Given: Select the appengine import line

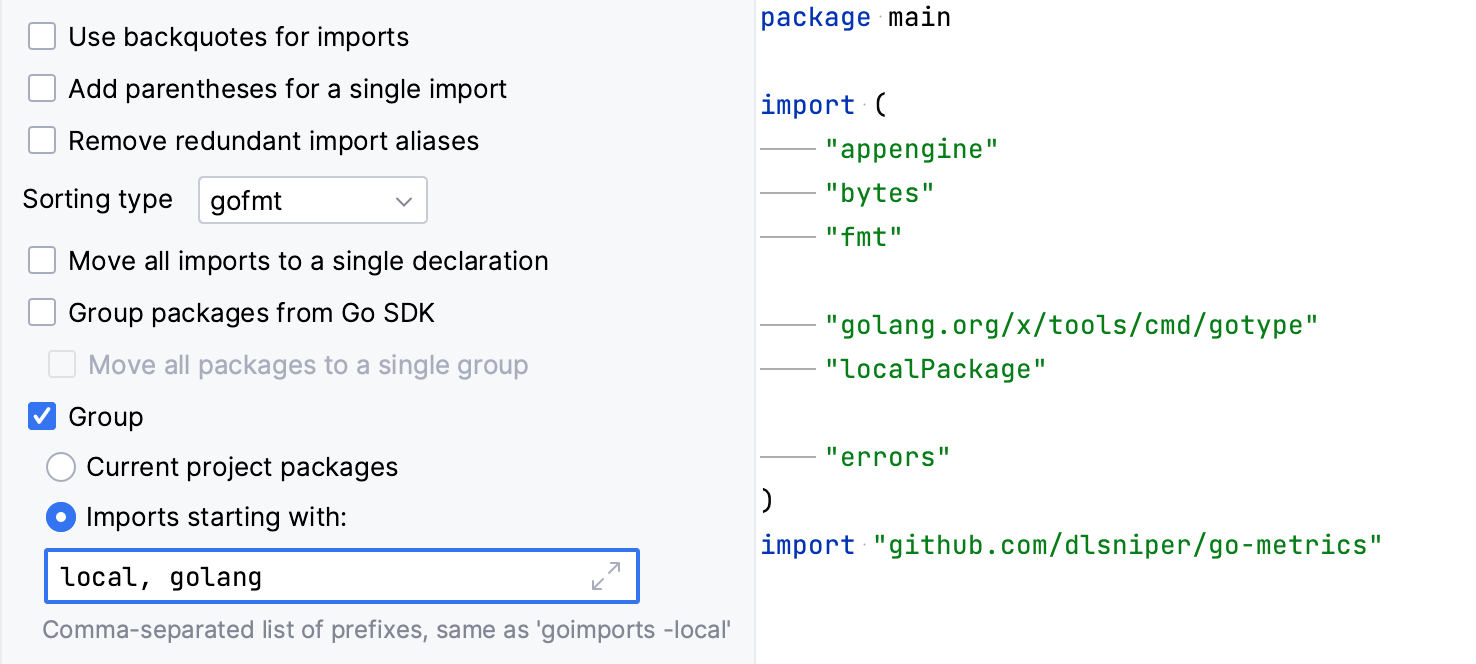Looking at the screenshot, I should pos(914,148).
